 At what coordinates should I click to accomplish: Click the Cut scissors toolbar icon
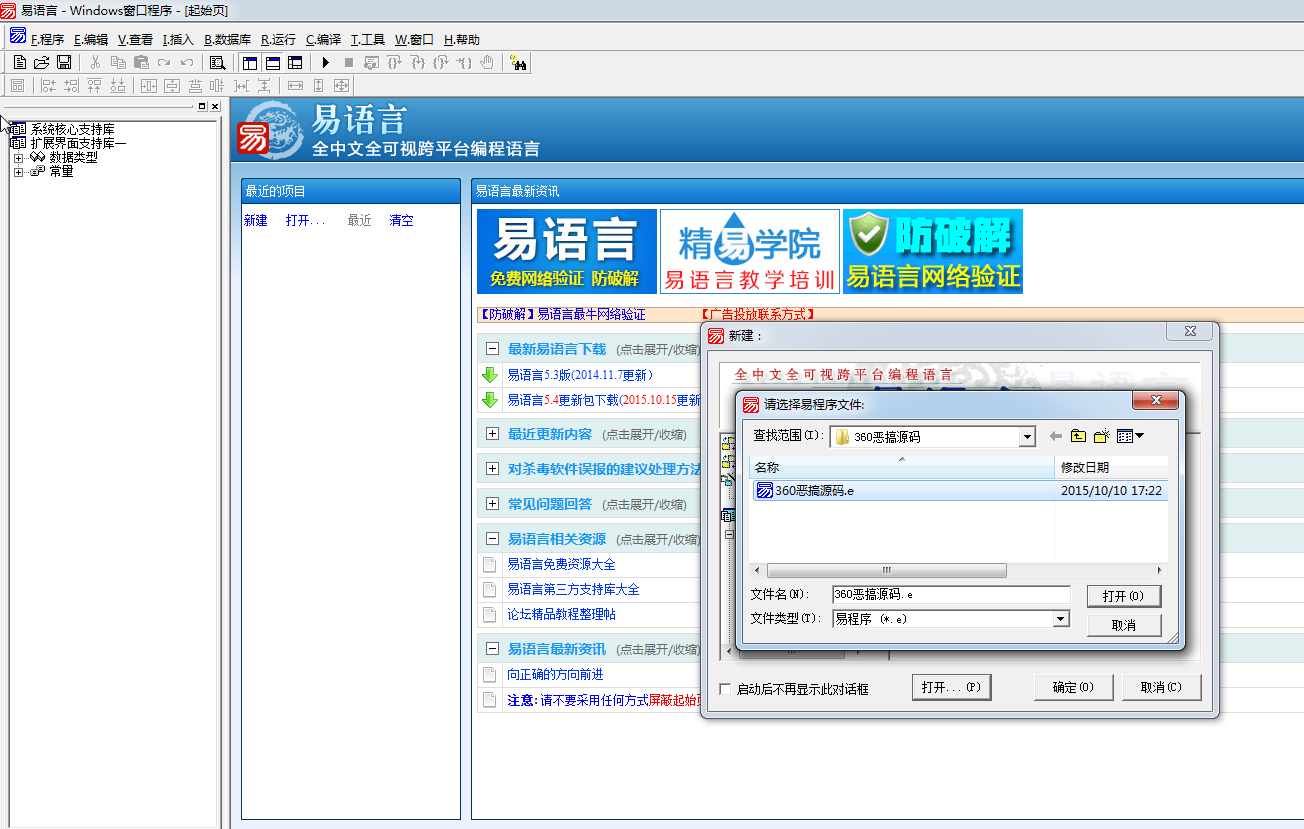pyautogui.click(x=95, y=62)
